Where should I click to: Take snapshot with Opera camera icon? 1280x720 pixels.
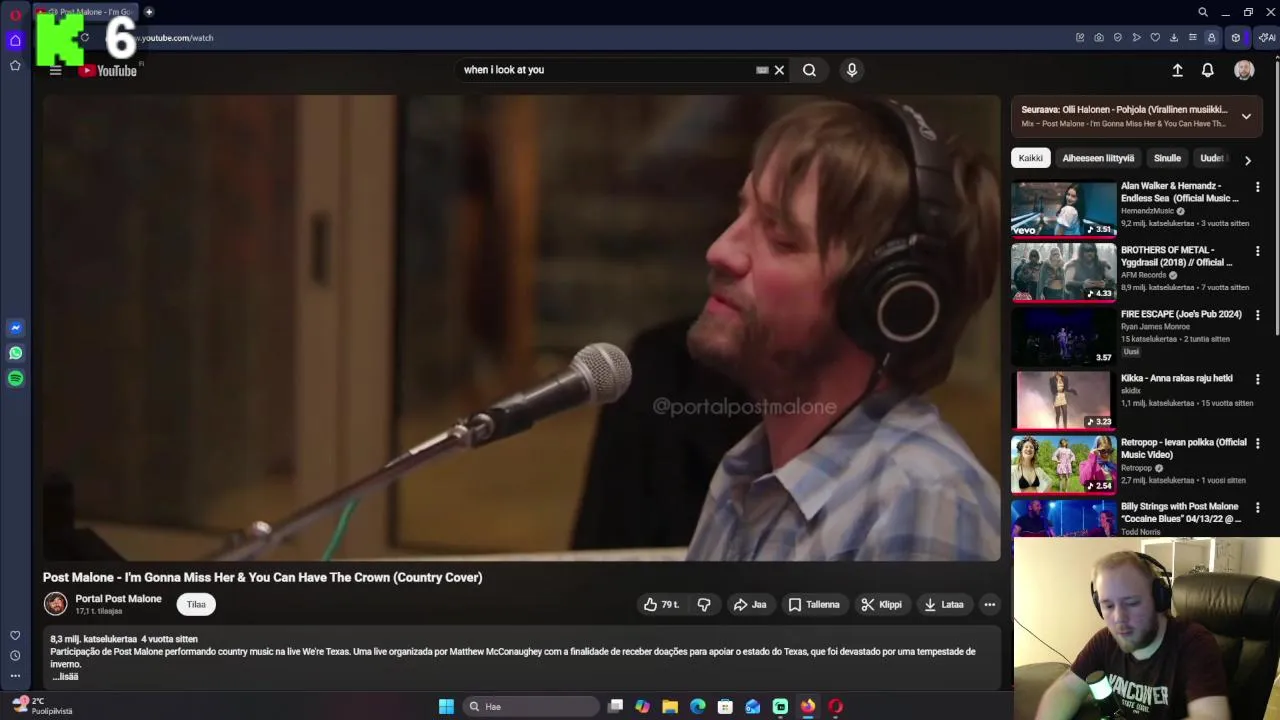[1099, 38]
